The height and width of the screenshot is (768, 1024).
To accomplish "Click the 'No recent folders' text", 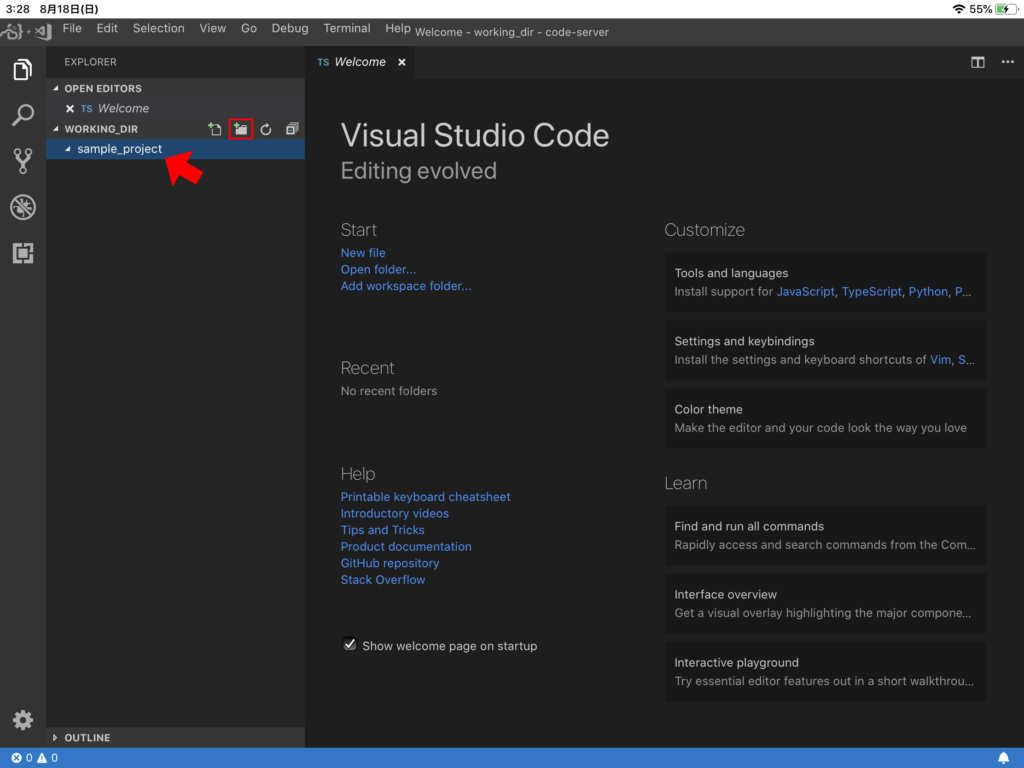I will tap(389, 391).
